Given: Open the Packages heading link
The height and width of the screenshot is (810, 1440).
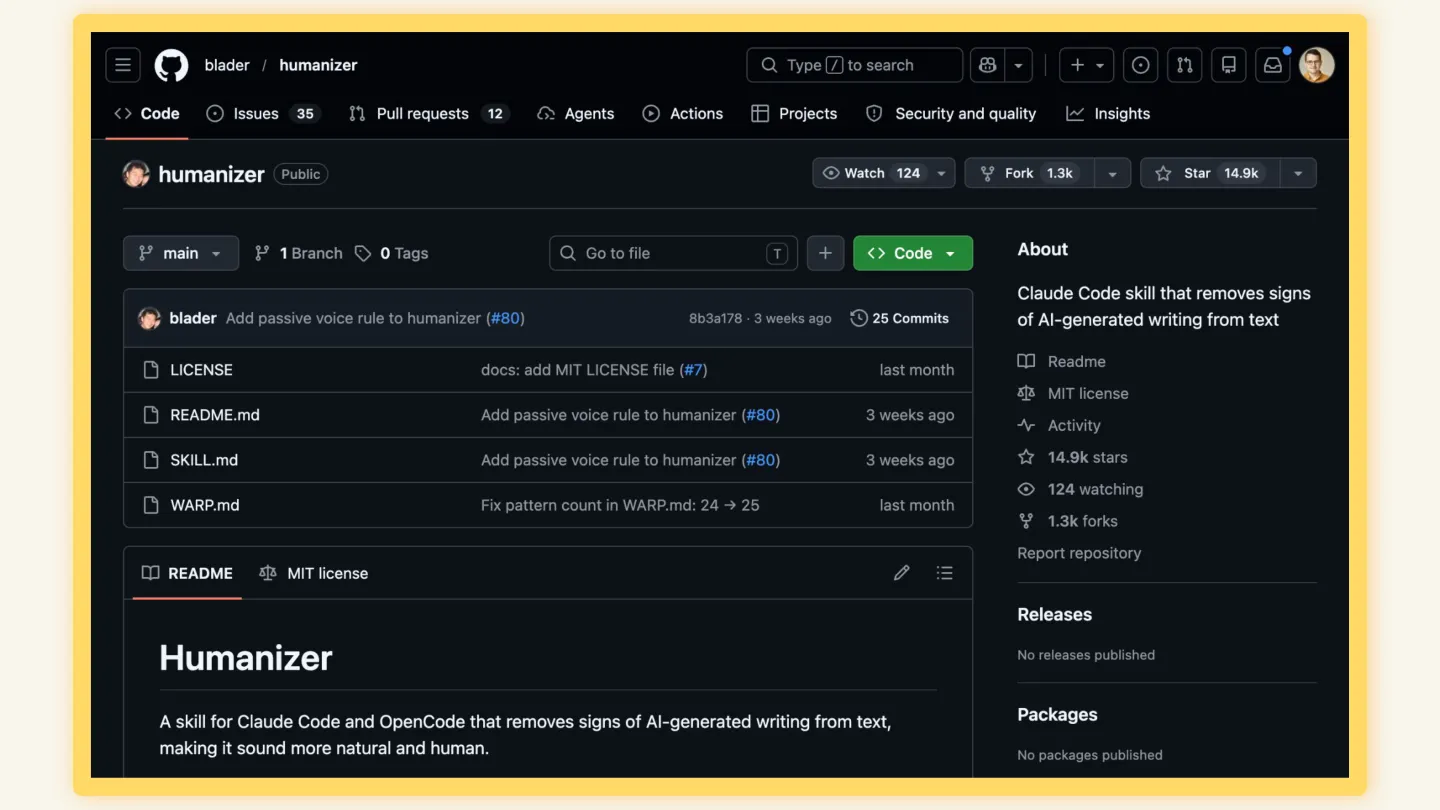Looking at the screenshot, I should 1057,714.
